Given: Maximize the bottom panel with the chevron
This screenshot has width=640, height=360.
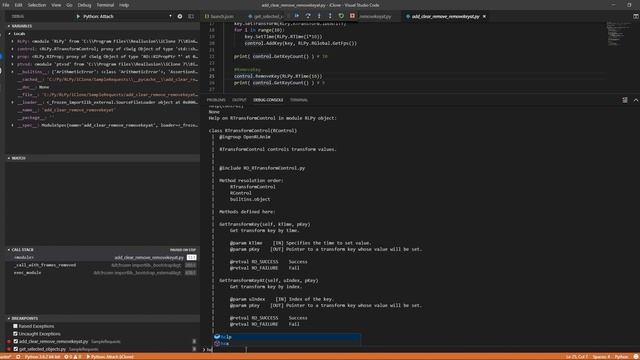Looking at the screenshot, I should coord(636,100).
